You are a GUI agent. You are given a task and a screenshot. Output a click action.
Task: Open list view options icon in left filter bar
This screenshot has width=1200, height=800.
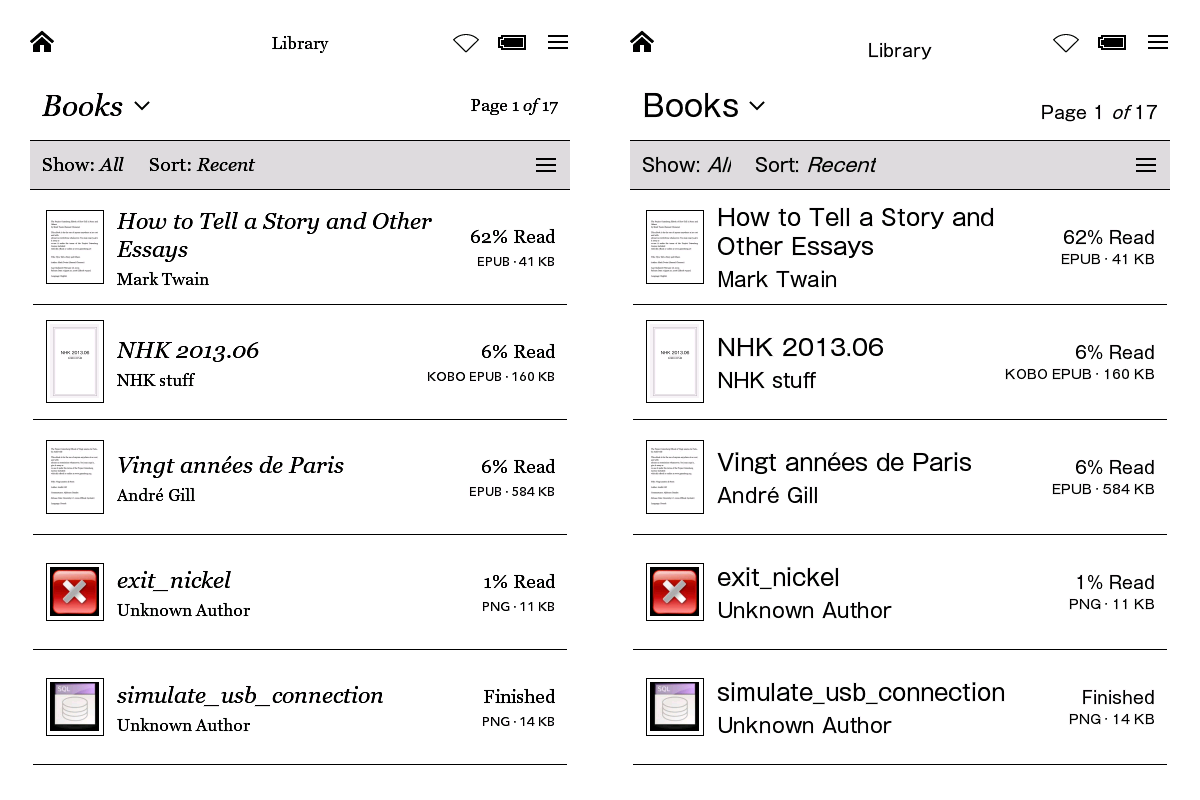pyautogui.click(x=546, y=166)
